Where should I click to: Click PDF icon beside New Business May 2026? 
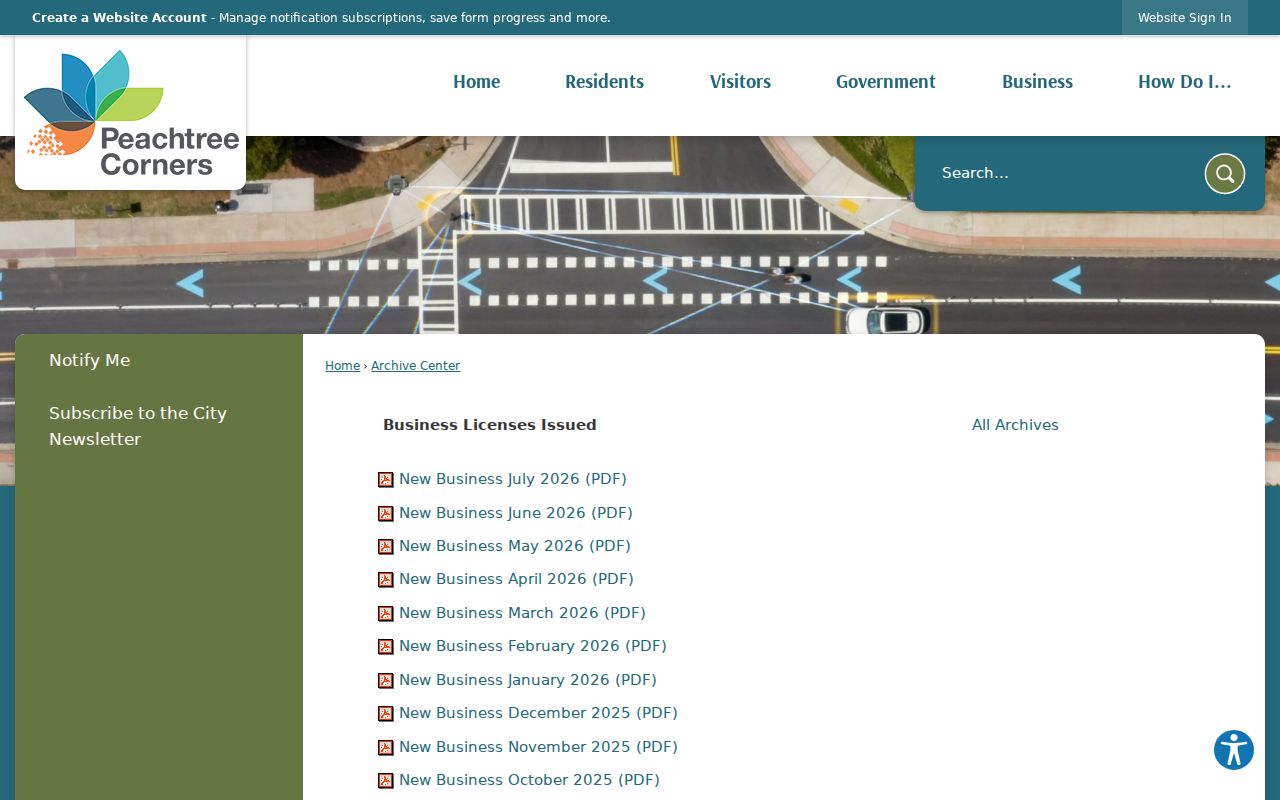[x=386, y=547]
